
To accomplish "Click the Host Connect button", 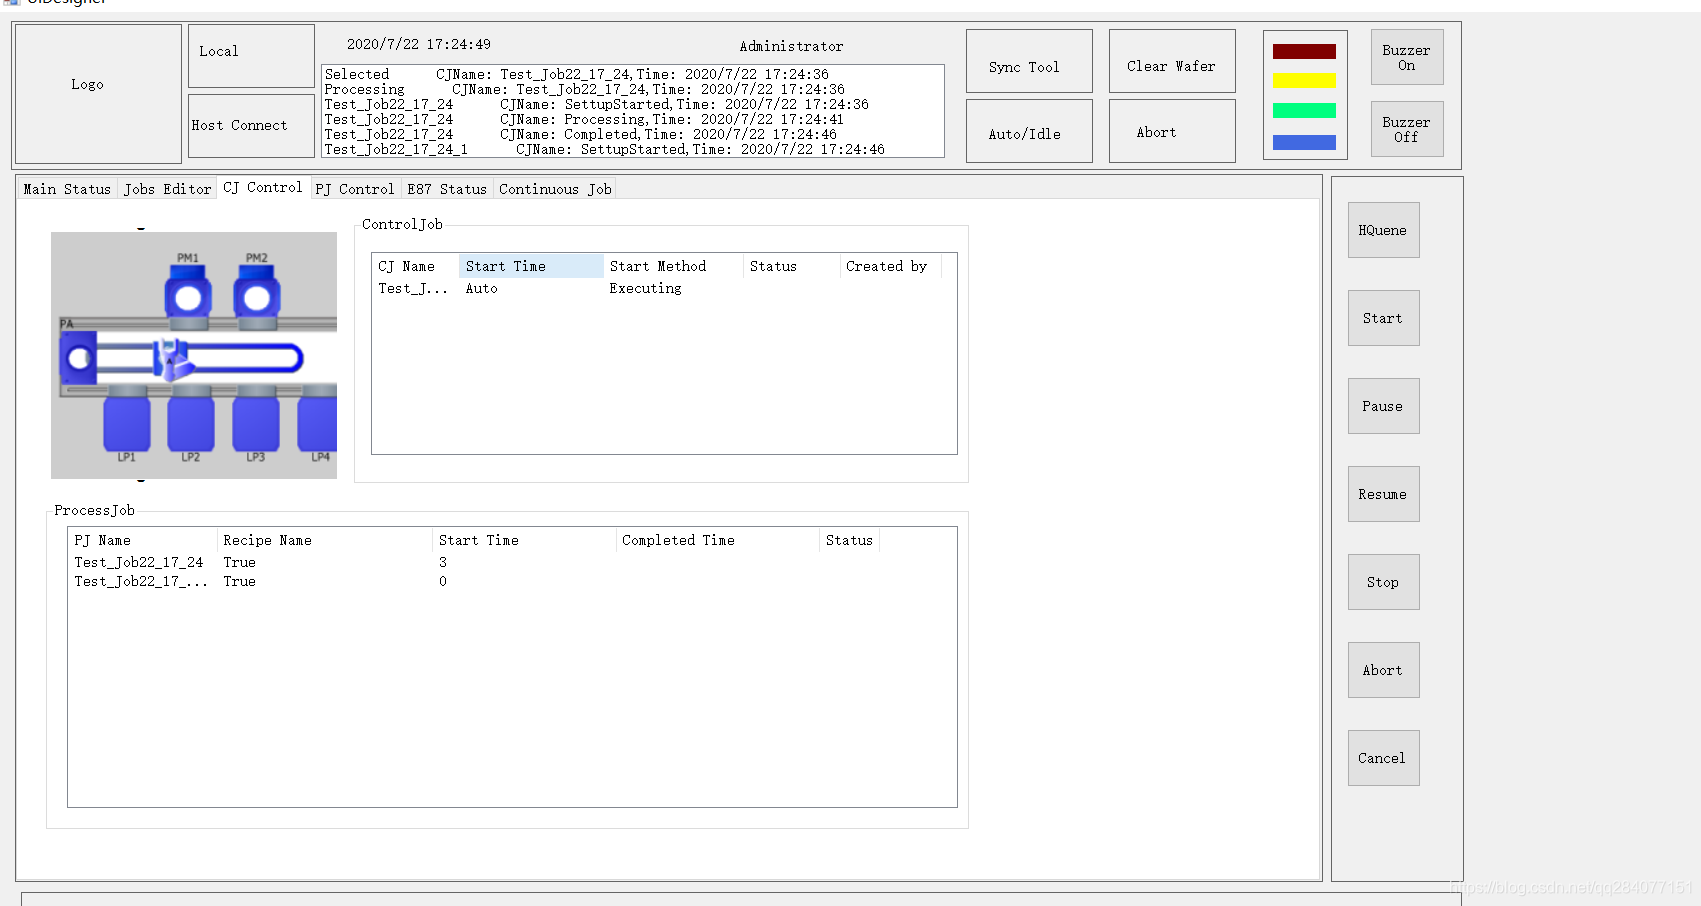I will [x=251, y=125].
